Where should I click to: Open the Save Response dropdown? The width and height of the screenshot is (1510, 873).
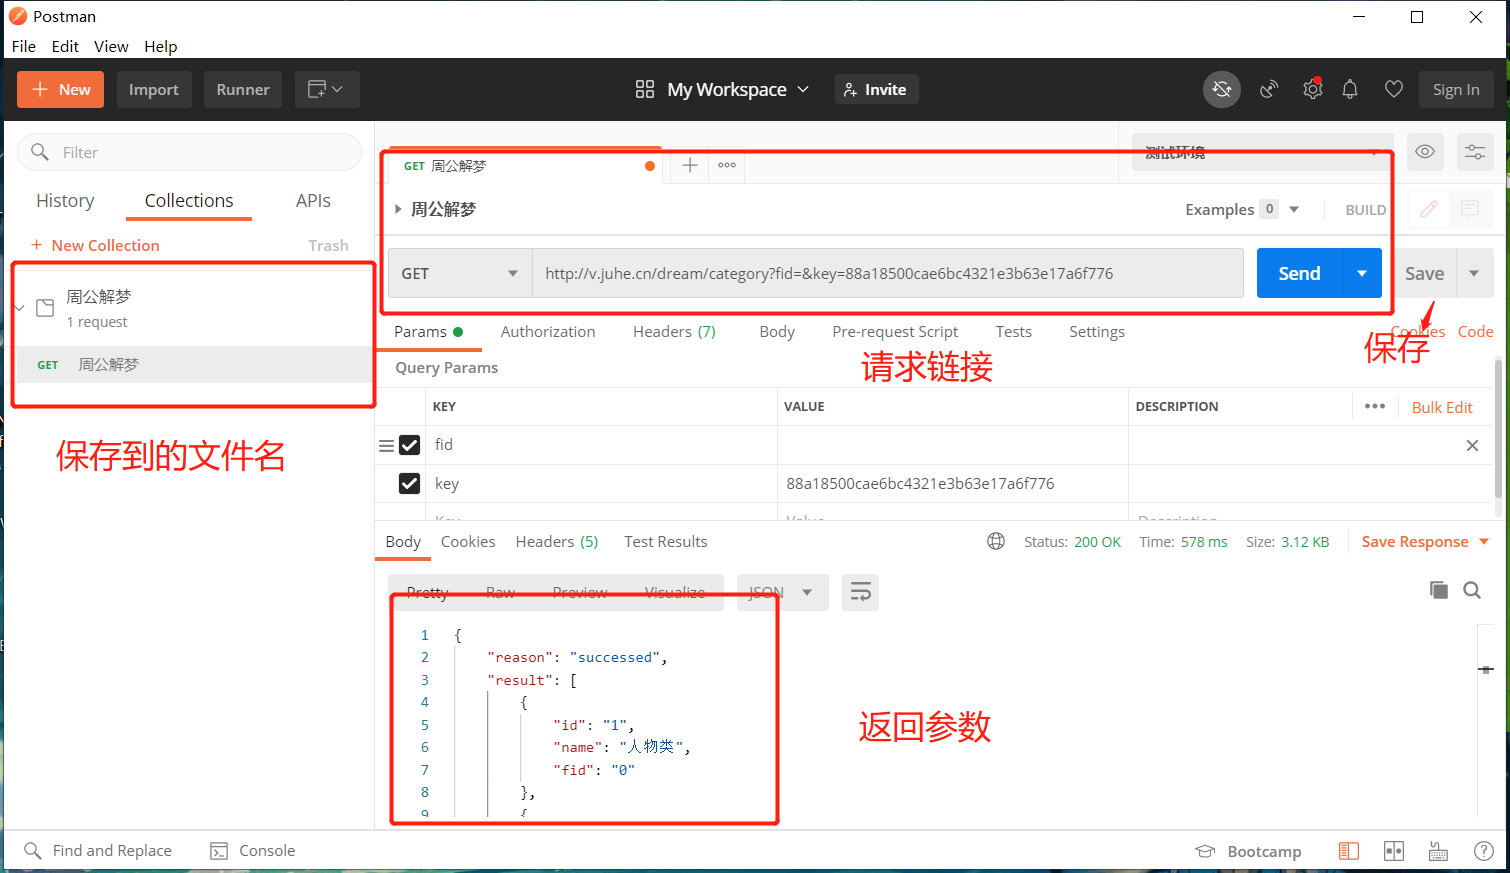pos(1426,542)
